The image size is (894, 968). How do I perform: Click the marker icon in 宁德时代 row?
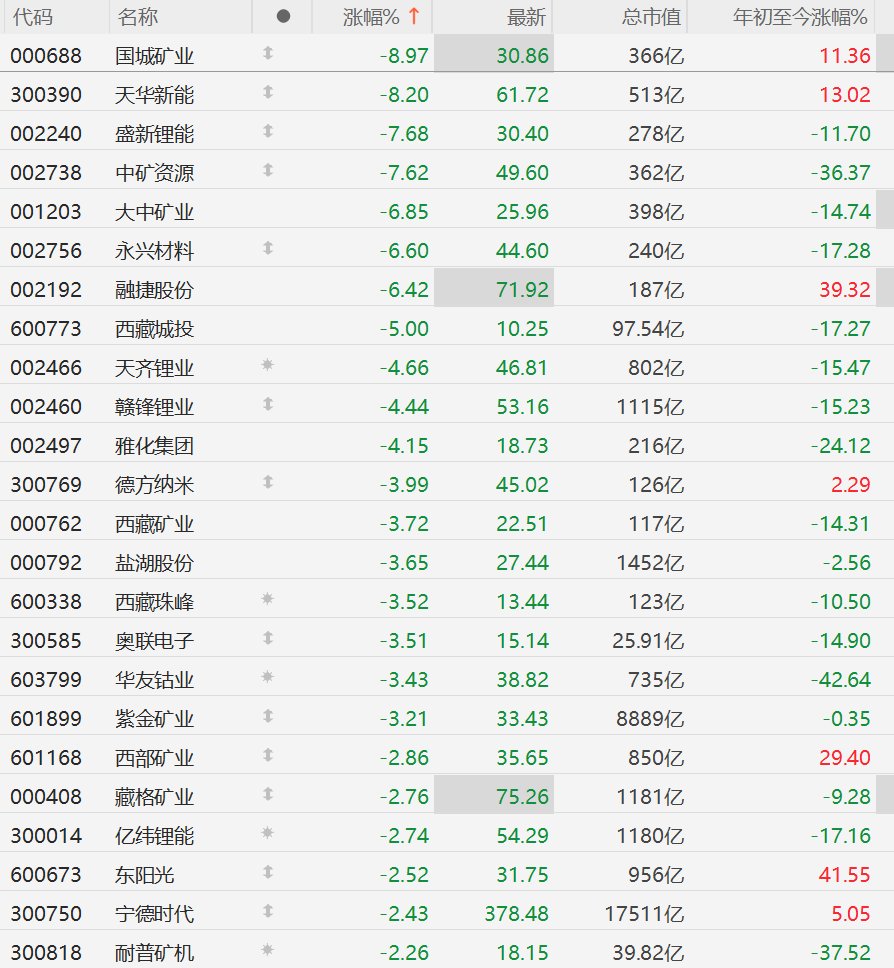[268, 911]
